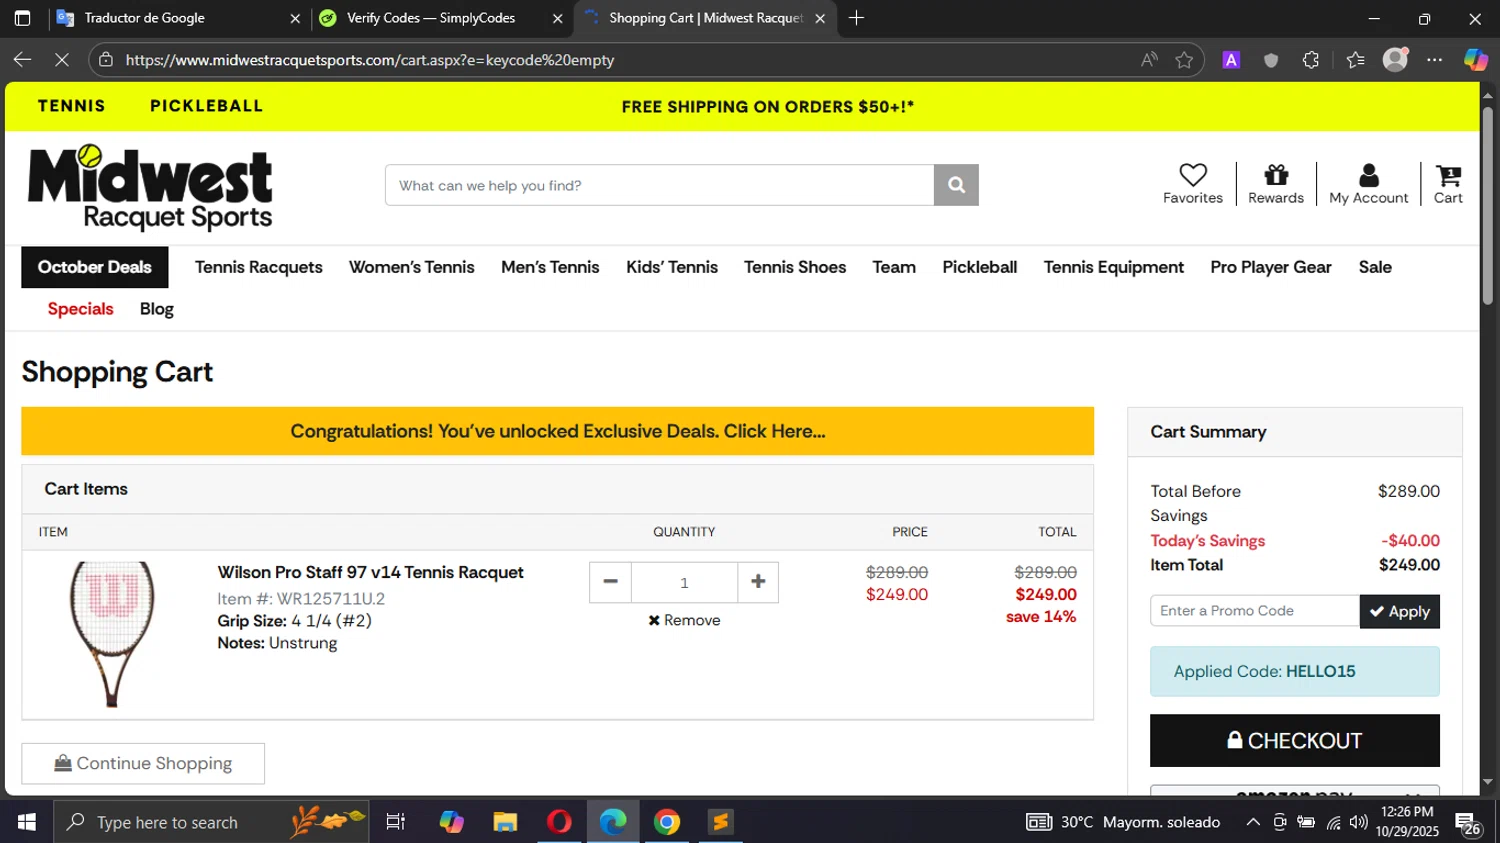1500x843 pixels.
Task: Click the shield extension icon
Action: coord(1271,60)
